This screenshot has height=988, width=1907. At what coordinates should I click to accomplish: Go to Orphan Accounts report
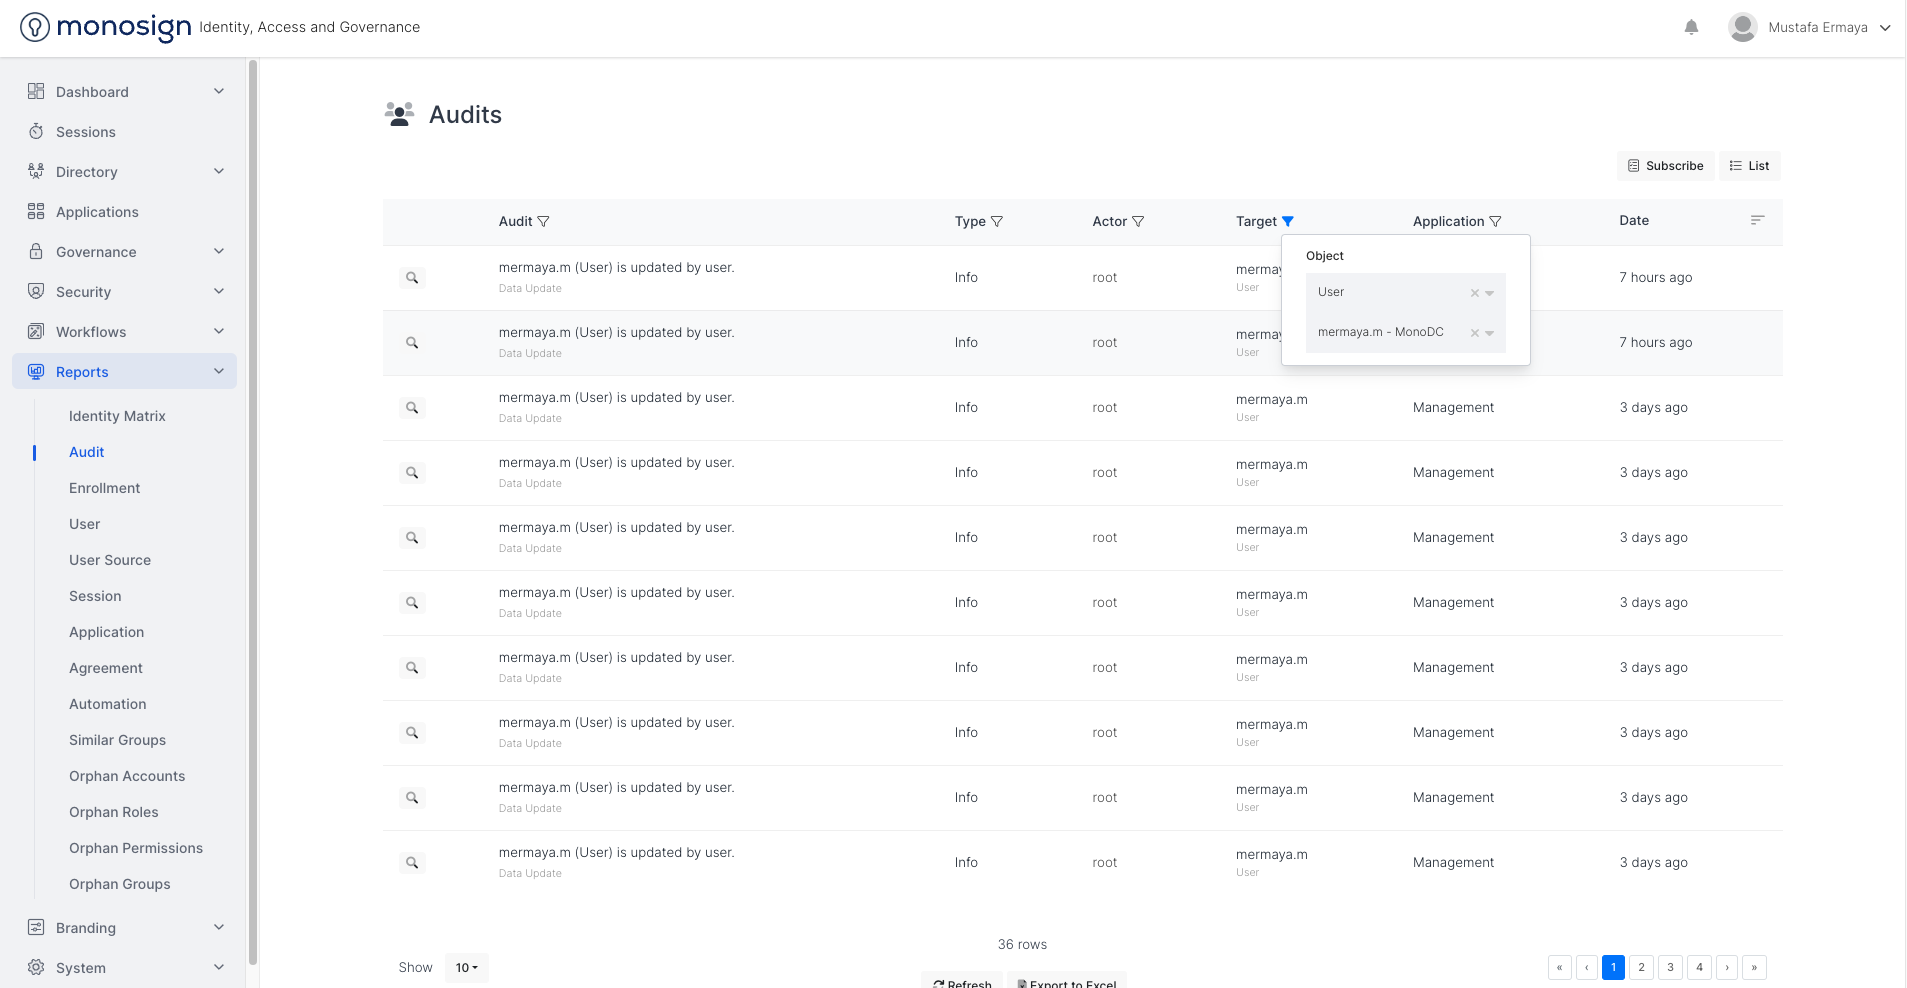pos(127,776)
